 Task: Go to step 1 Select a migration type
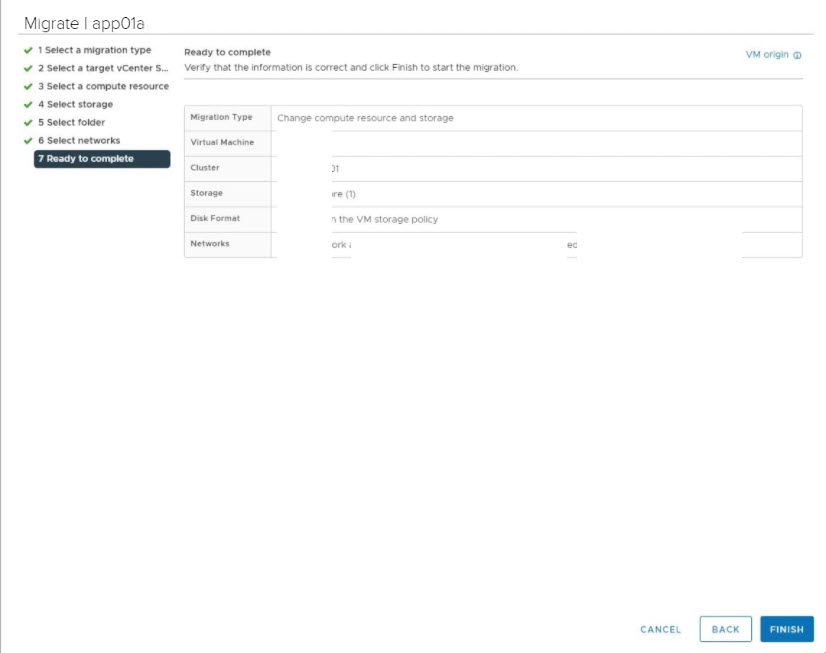94,50
